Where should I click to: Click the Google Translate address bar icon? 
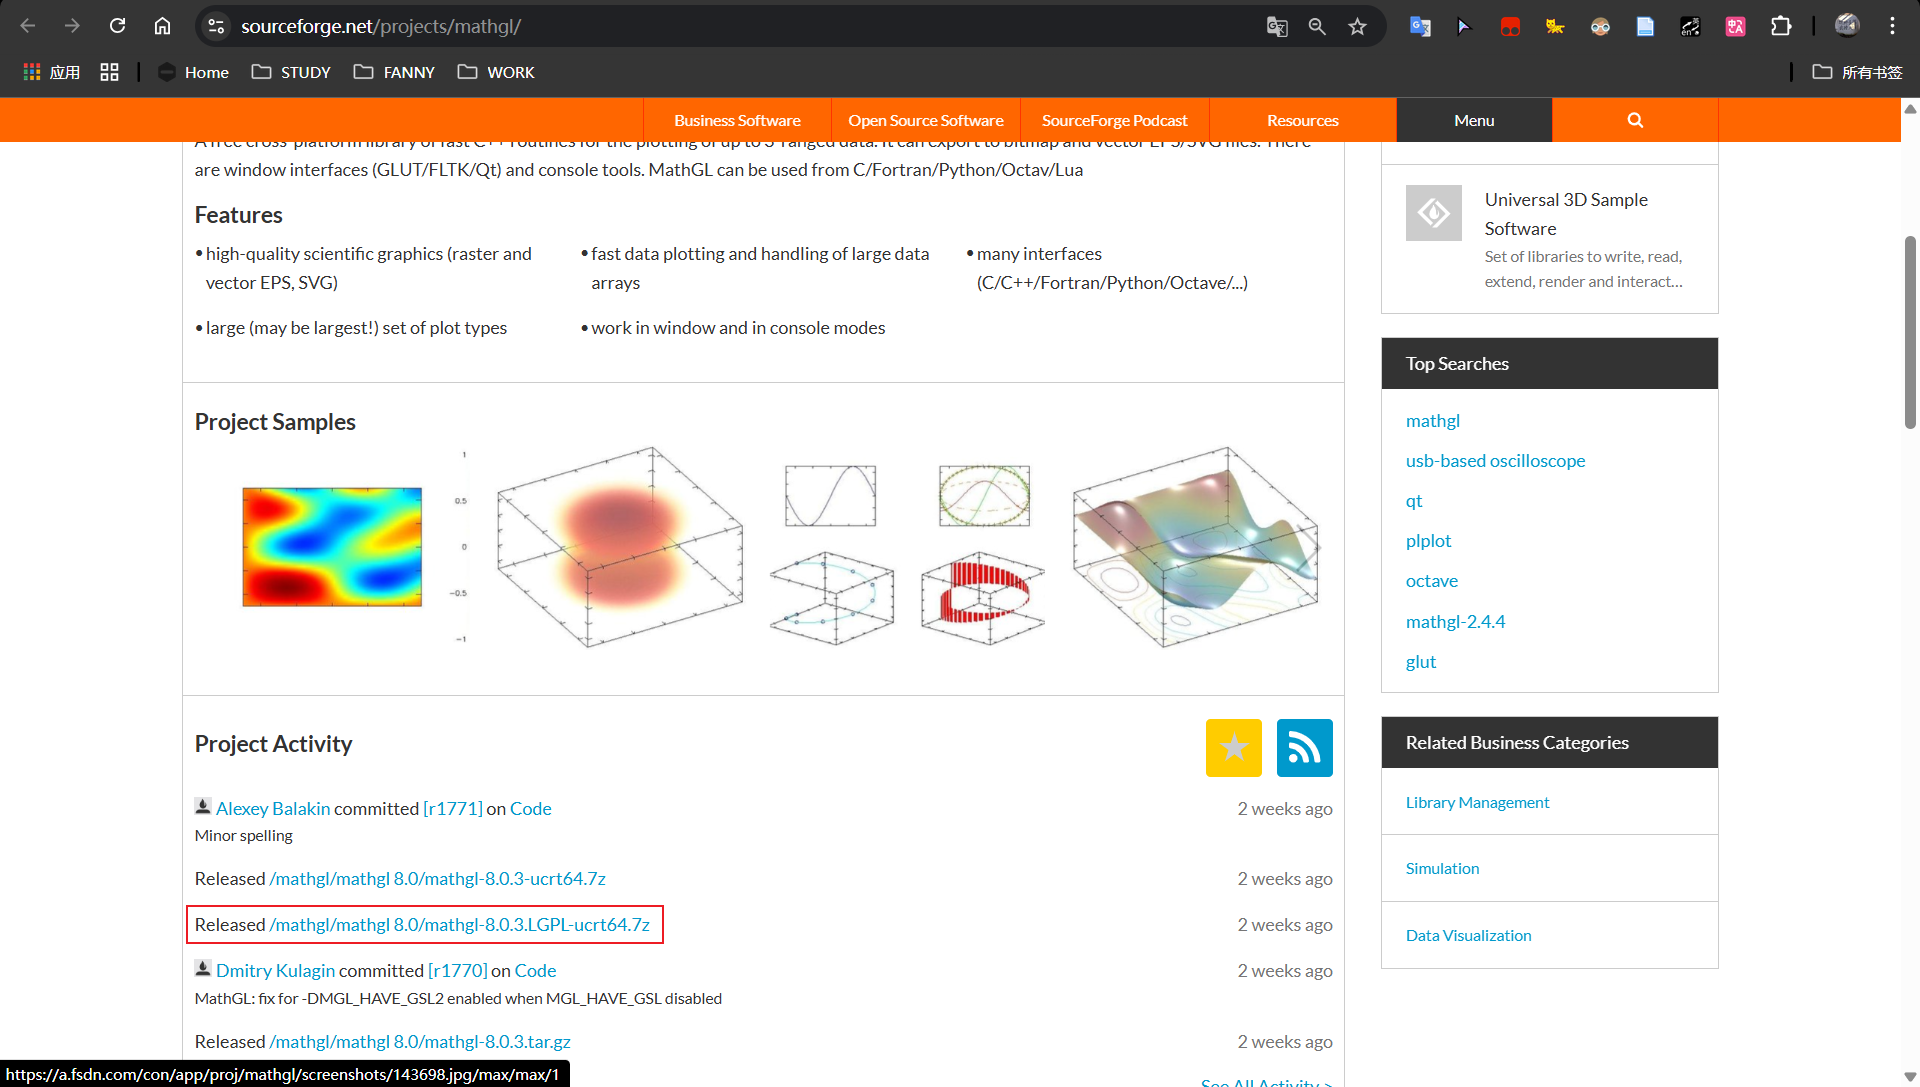[x=1277, y=27]
